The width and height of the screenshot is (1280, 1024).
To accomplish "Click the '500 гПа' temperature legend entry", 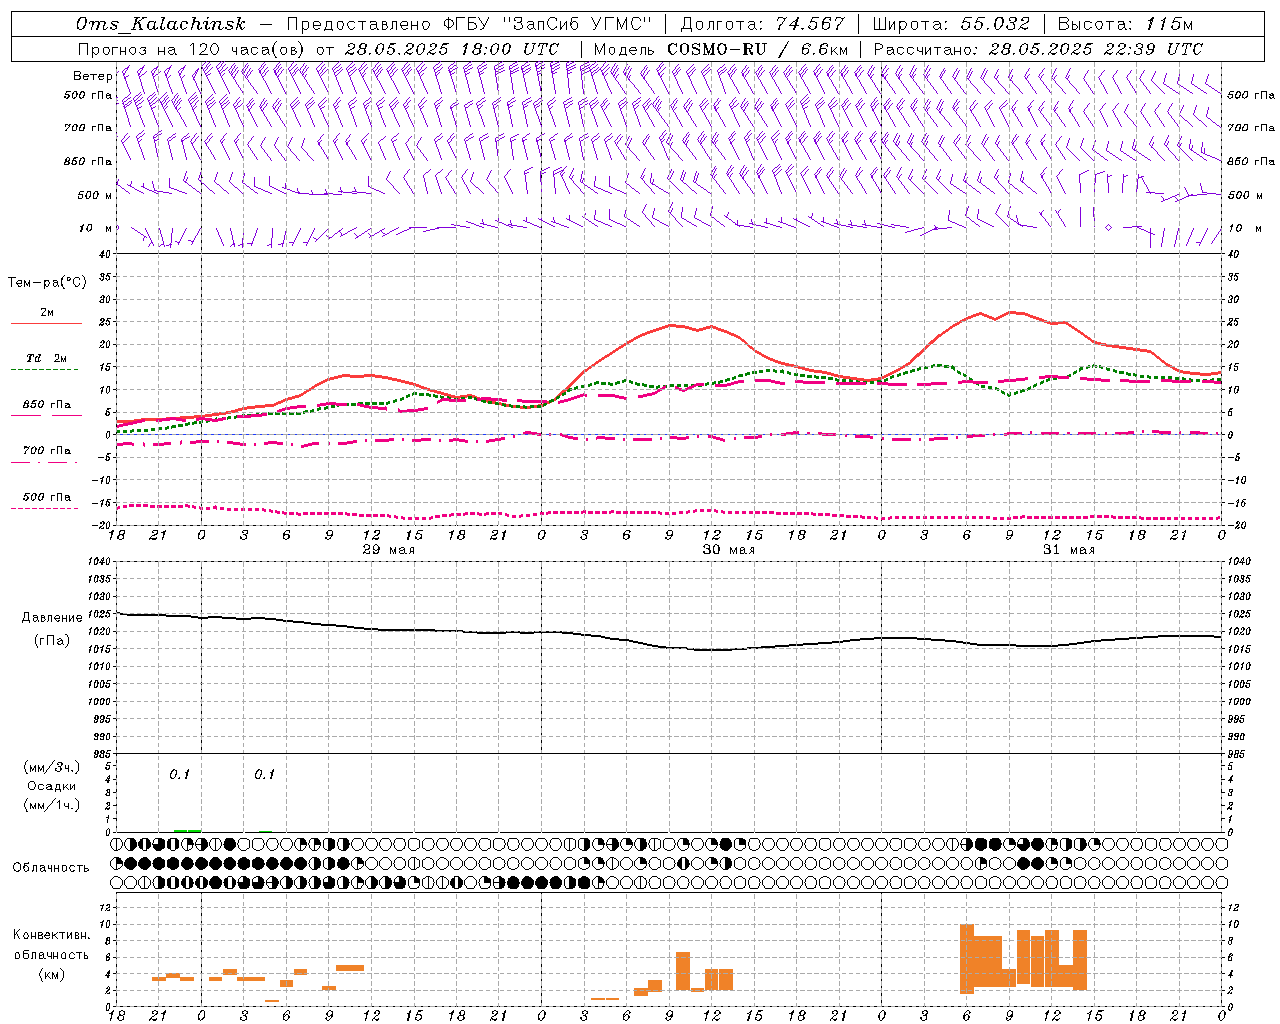I will (46, 497).
